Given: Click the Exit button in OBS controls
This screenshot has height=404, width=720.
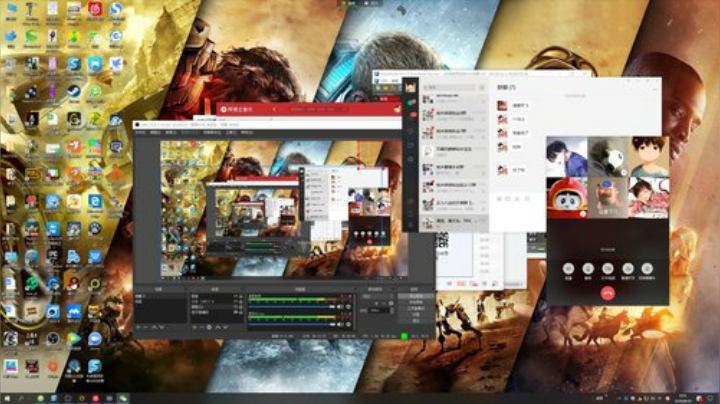Looking at the screenshot, I should point(415,320).
